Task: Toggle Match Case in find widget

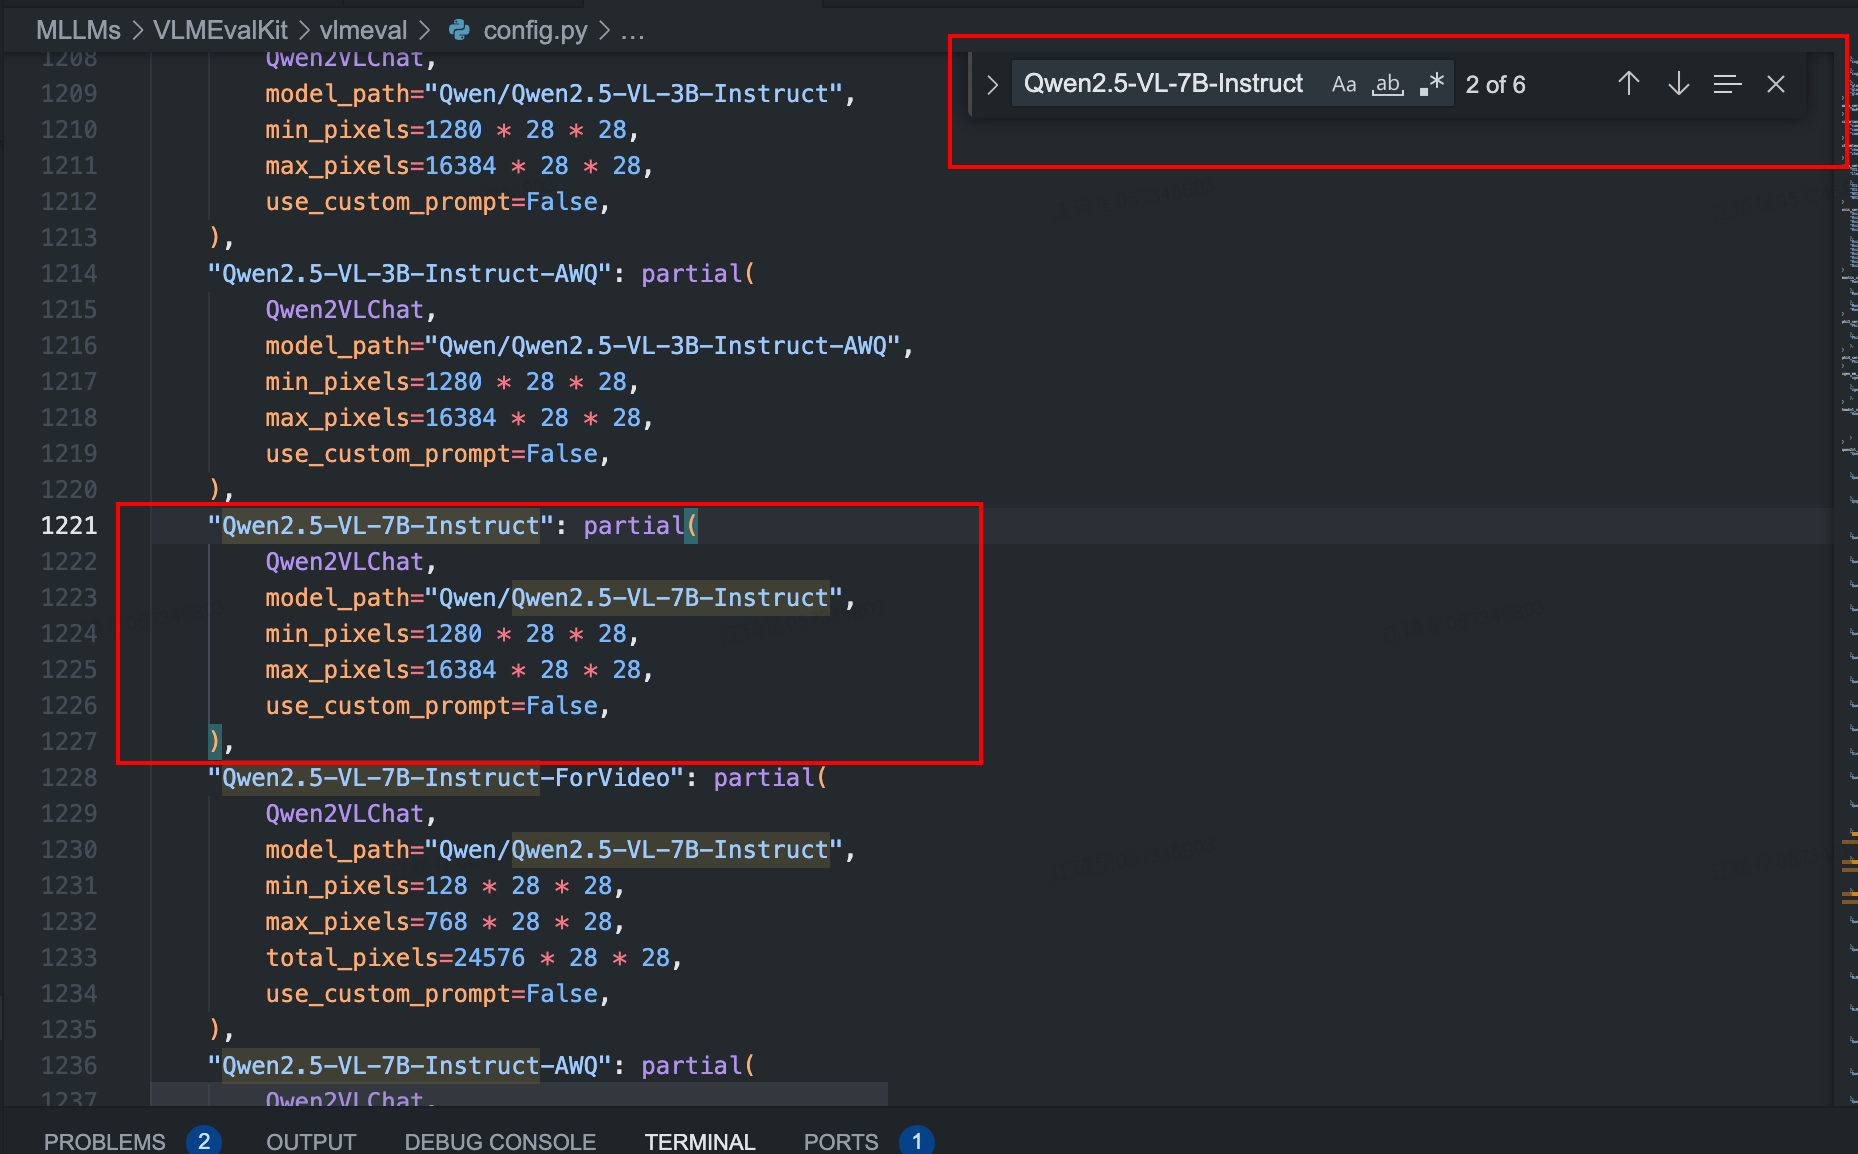Action: (x=1344, y=84)
